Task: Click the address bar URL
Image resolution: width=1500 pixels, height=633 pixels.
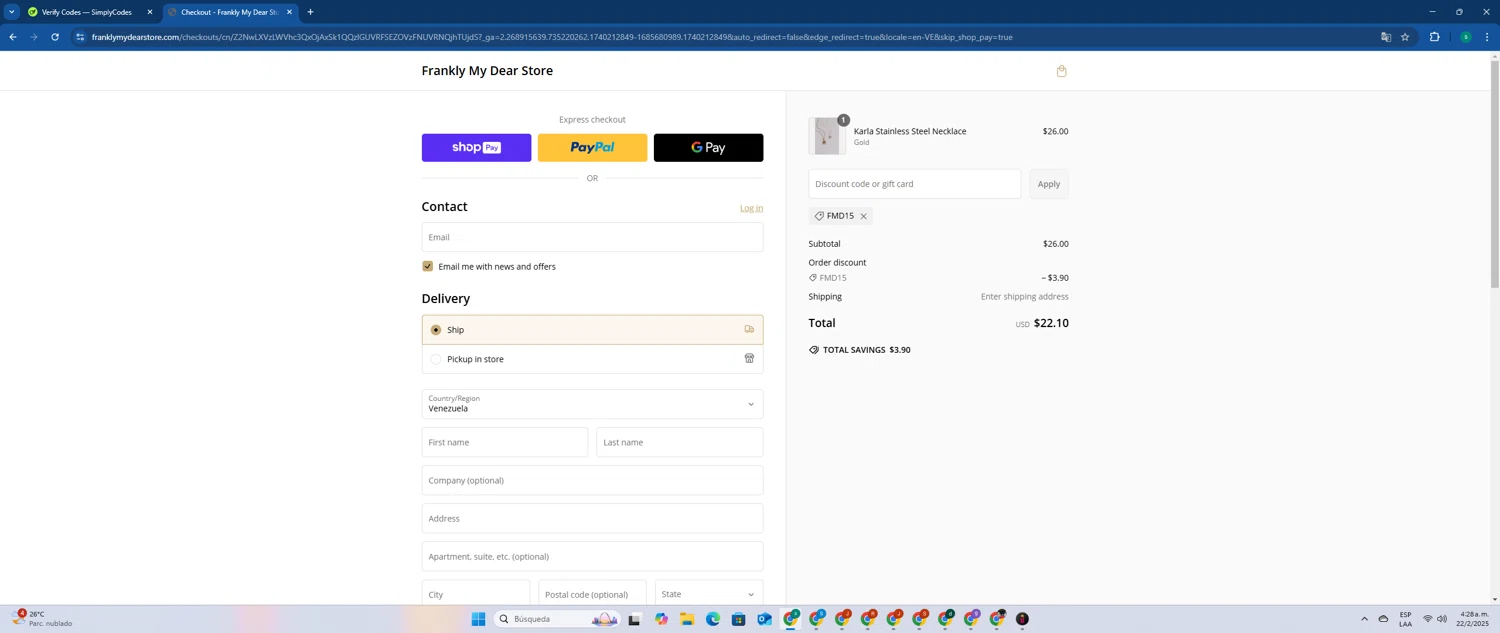Action: coord(552,37)
